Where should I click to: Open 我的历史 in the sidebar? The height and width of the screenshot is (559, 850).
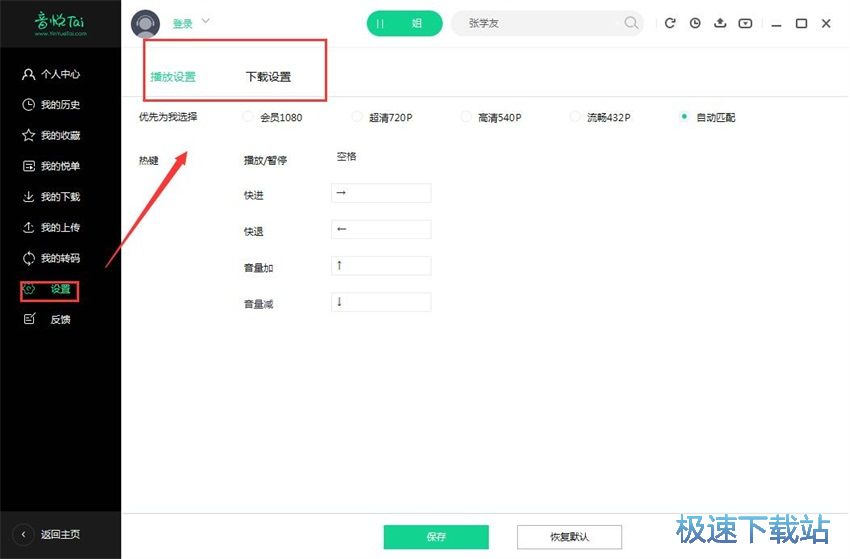coord(51,105)
